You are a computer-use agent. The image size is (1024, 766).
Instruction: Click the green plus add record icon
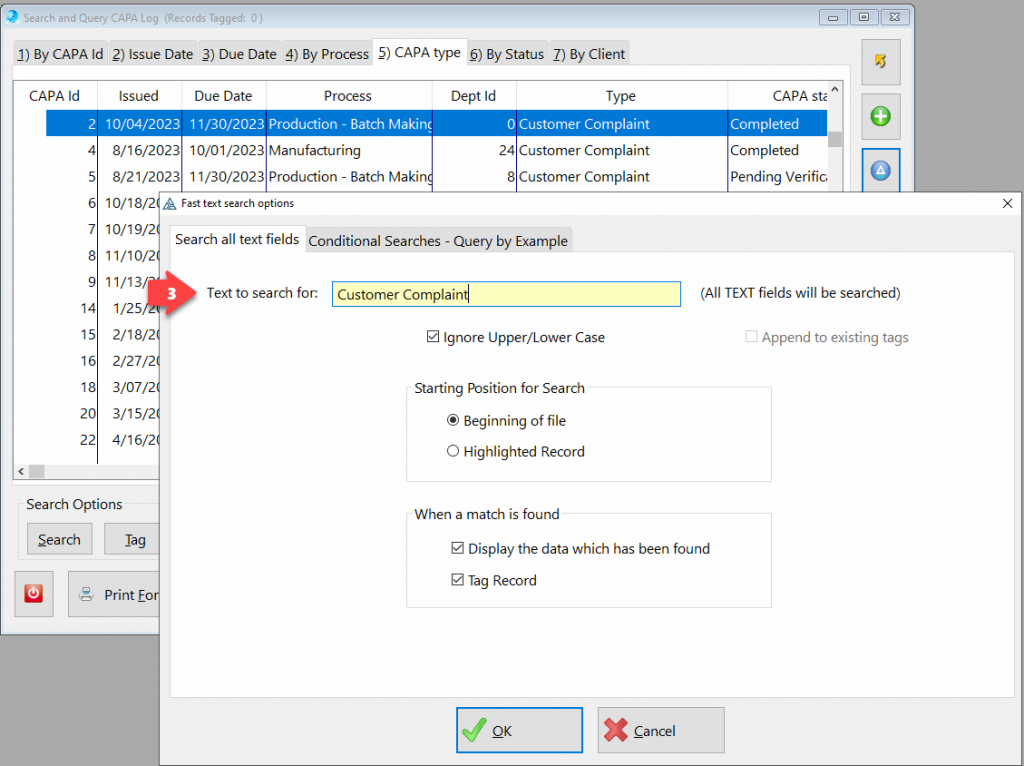[x=881, y=117]
